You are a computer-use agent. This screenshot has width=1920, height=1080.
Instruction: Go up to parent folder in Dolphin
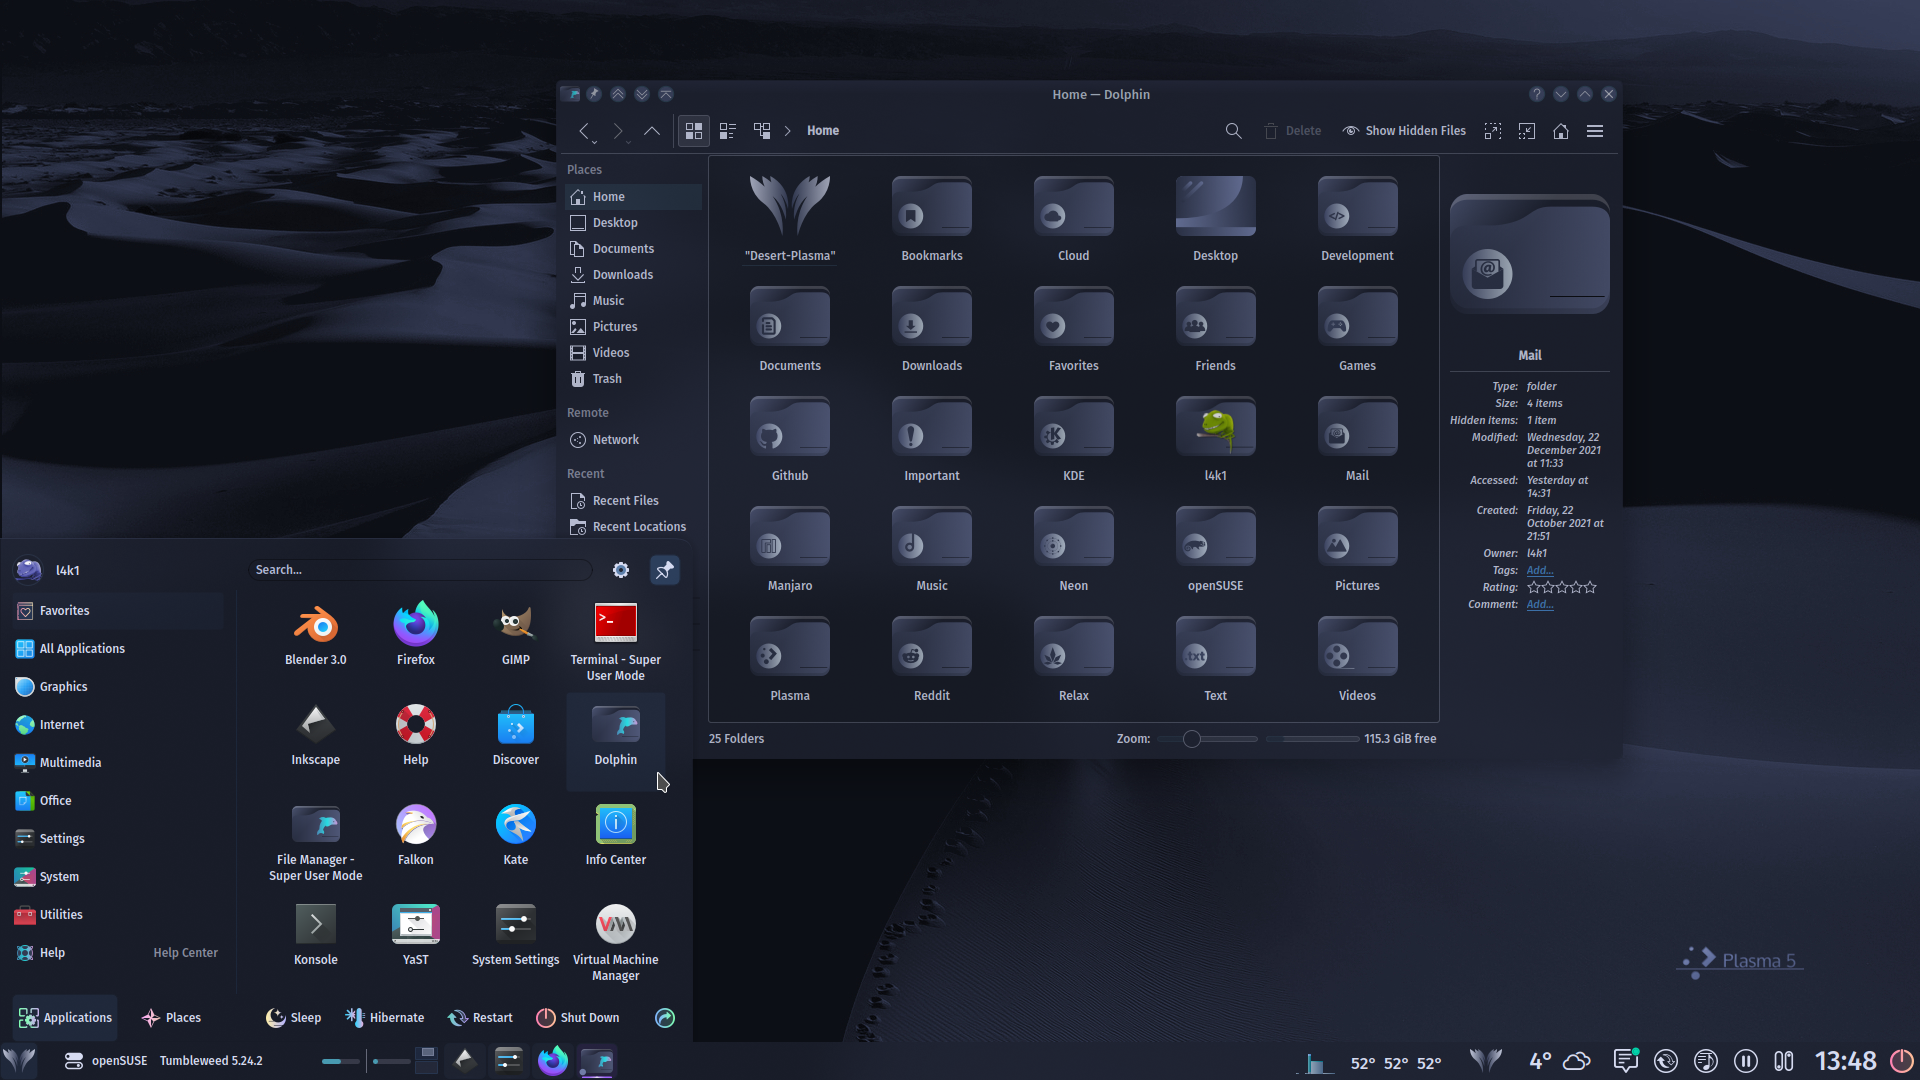pos(652,131)
